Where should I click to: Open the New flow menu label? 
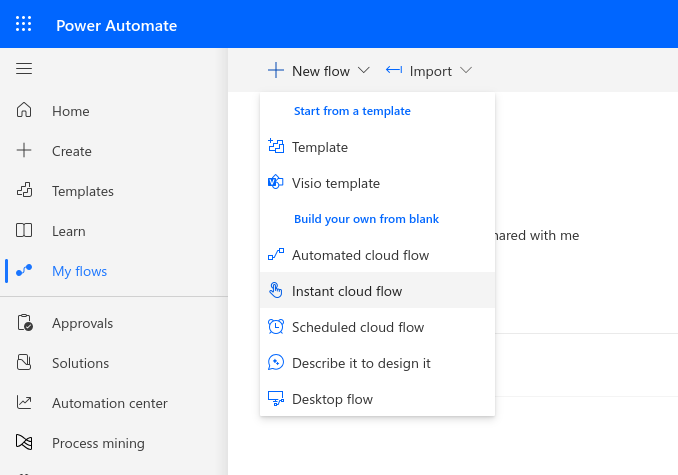click(321, 71)
